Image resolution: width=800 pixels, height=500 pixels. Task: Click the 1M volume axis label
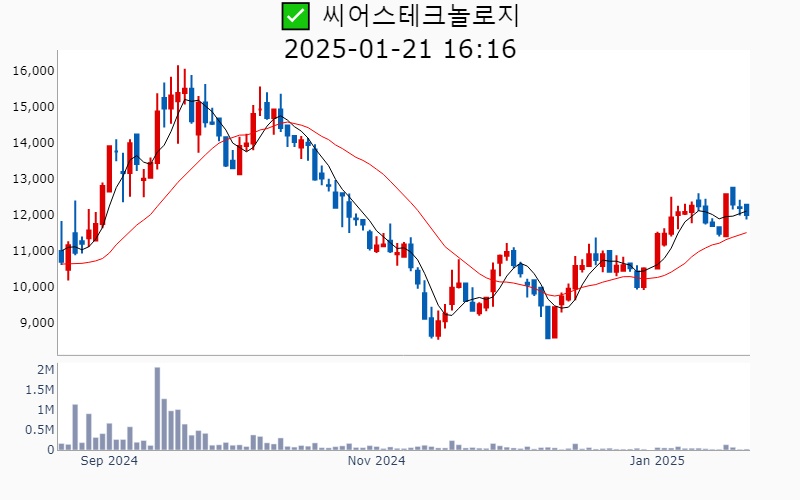[45, 410]
